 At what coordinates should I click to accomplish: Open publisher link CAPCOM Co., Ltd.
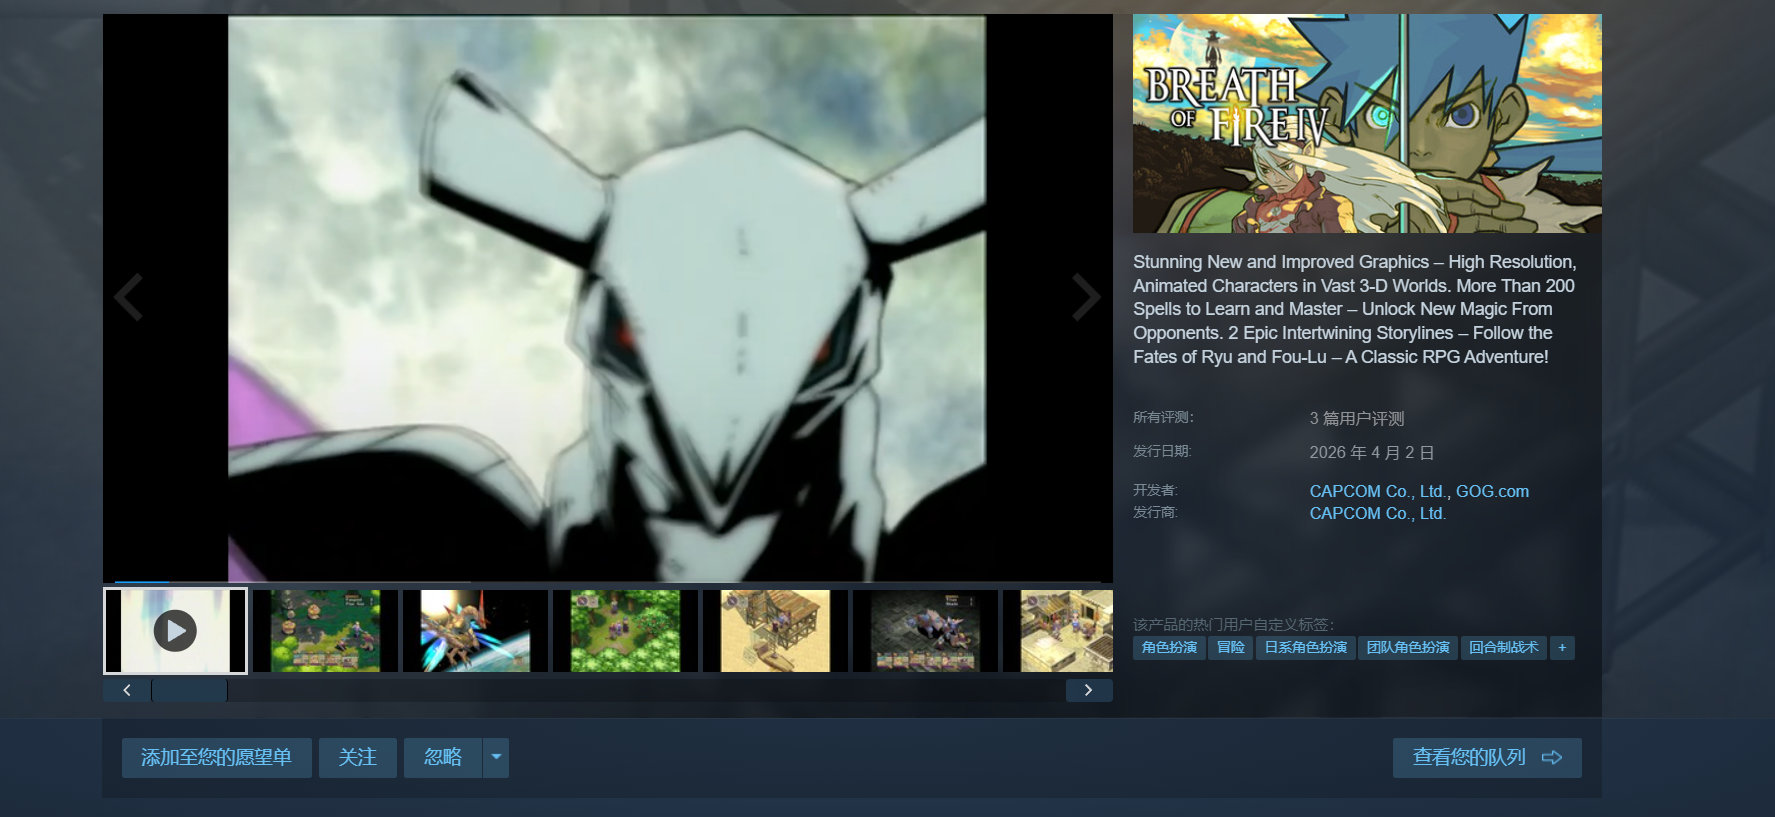tap(1378, 513)
